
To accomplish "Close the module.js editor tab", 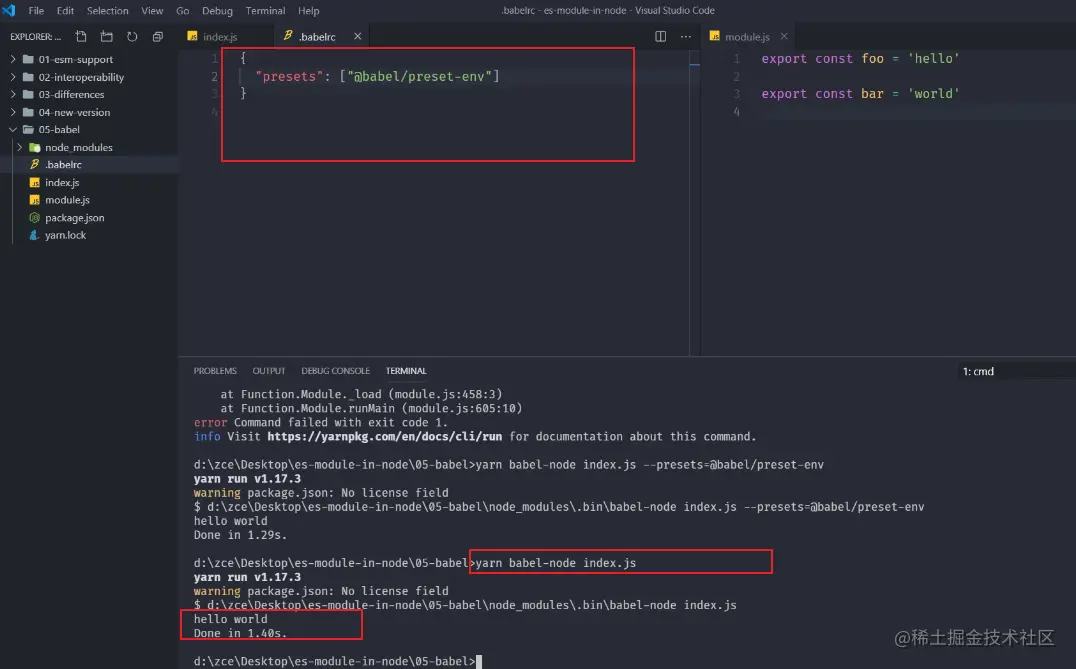I will (784, 36).
